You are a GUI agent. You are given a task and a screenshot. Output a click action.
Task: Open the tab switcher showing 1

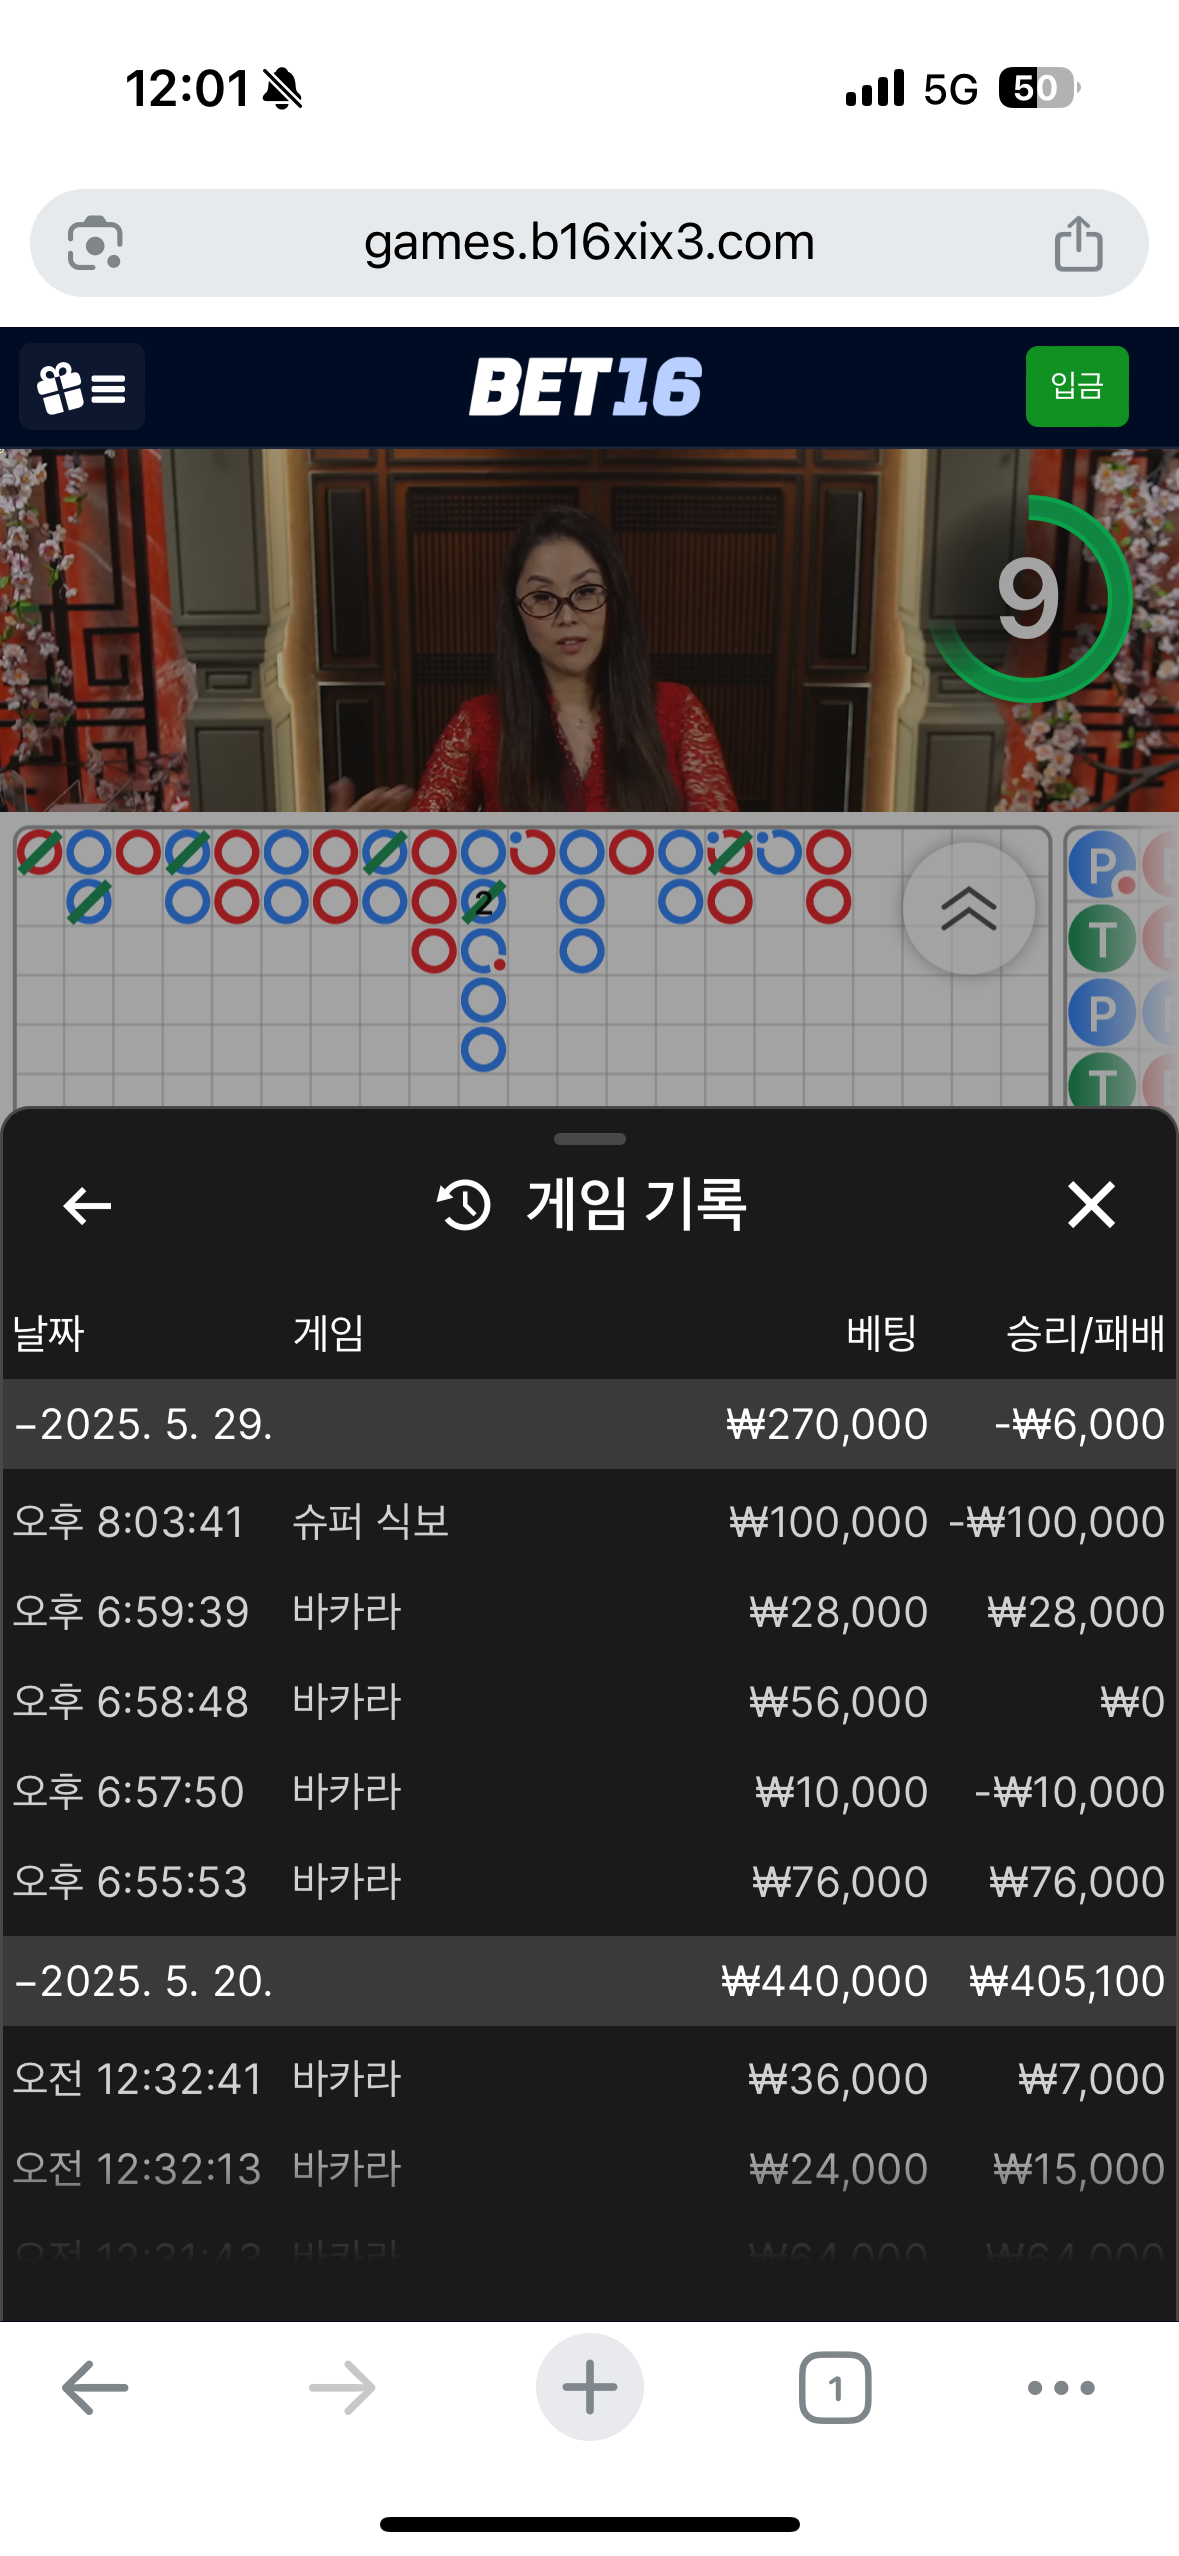[835, 2387]
